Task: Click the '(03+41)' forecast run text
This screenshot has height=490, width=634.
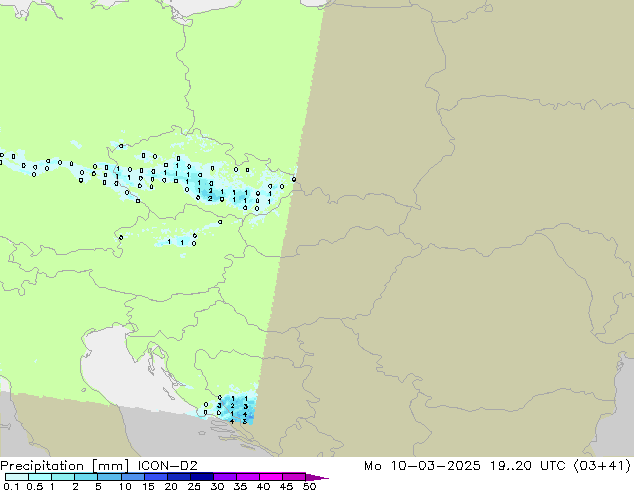Action: pos(602,465)
